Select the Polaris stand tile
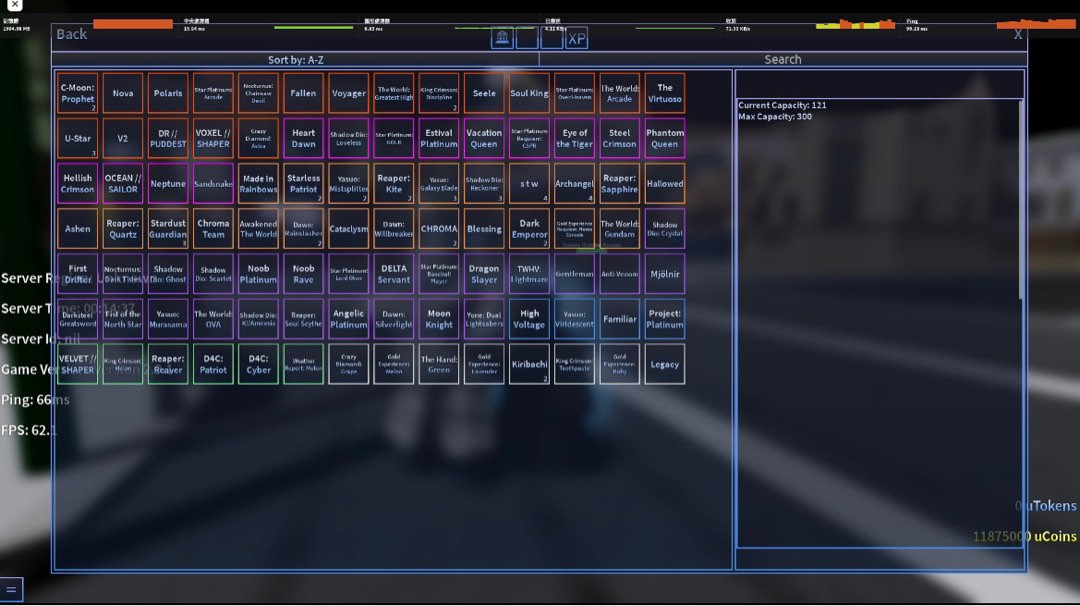This screenshot has height=606, width=1080. click(x=168, y=93)
